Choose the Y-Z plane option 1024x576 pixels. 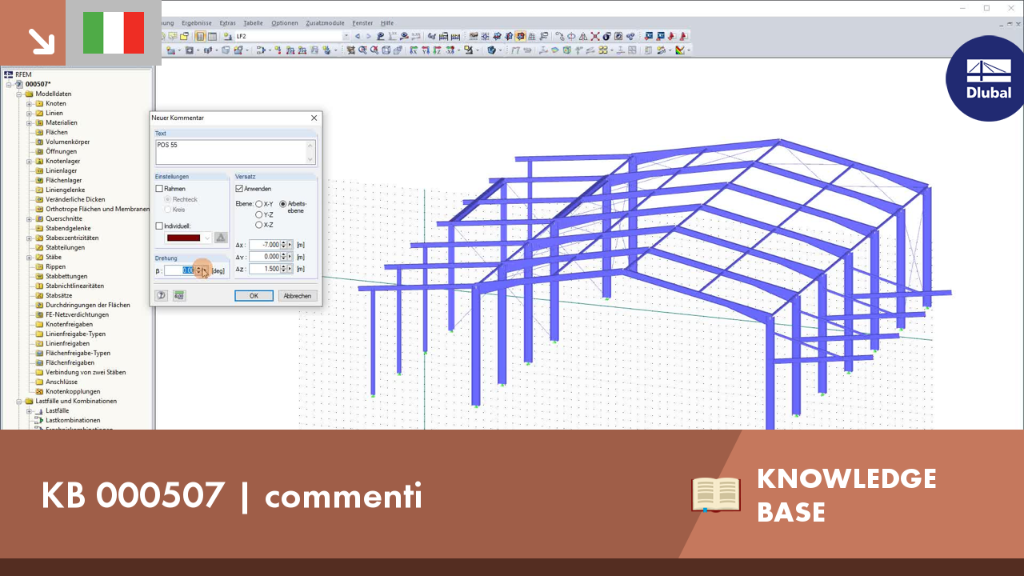259,214
